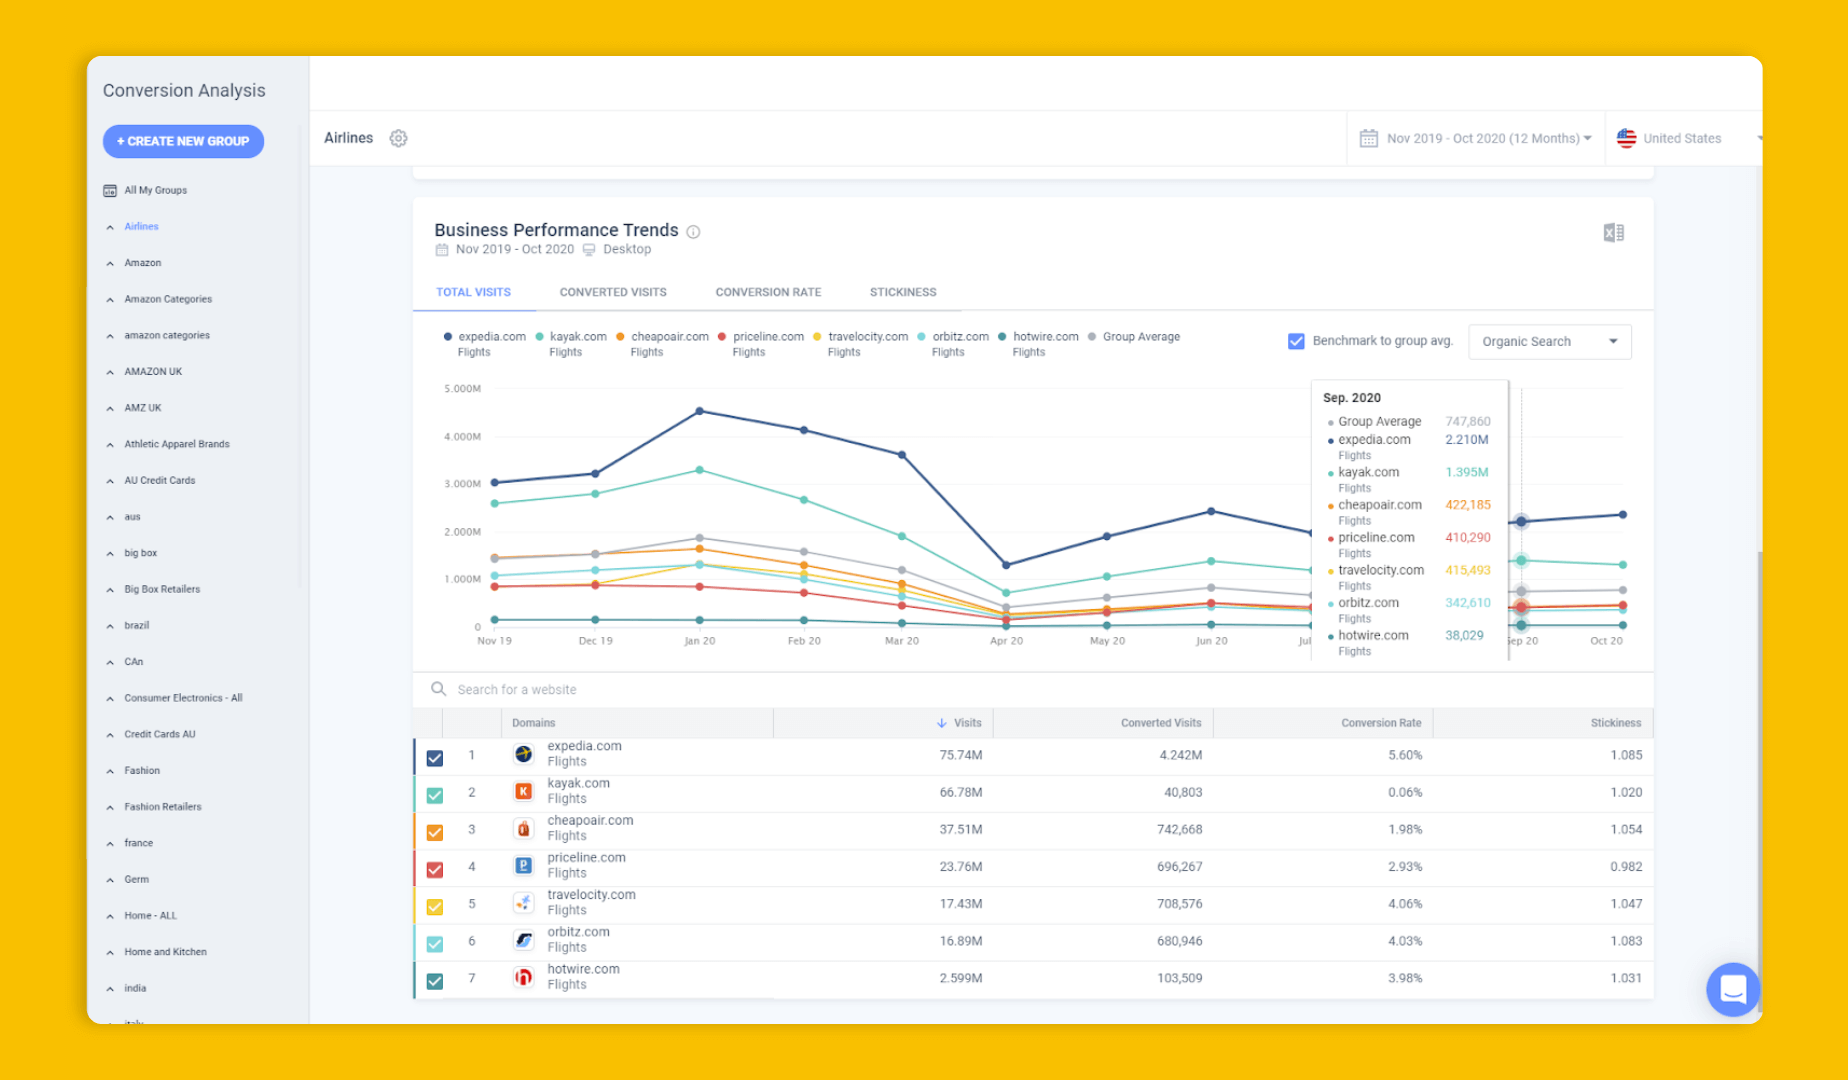This screenshot has height=1080, width=1848.
Task: Click the search magnifier icon above the table
Action: click(x=438, y=688)
